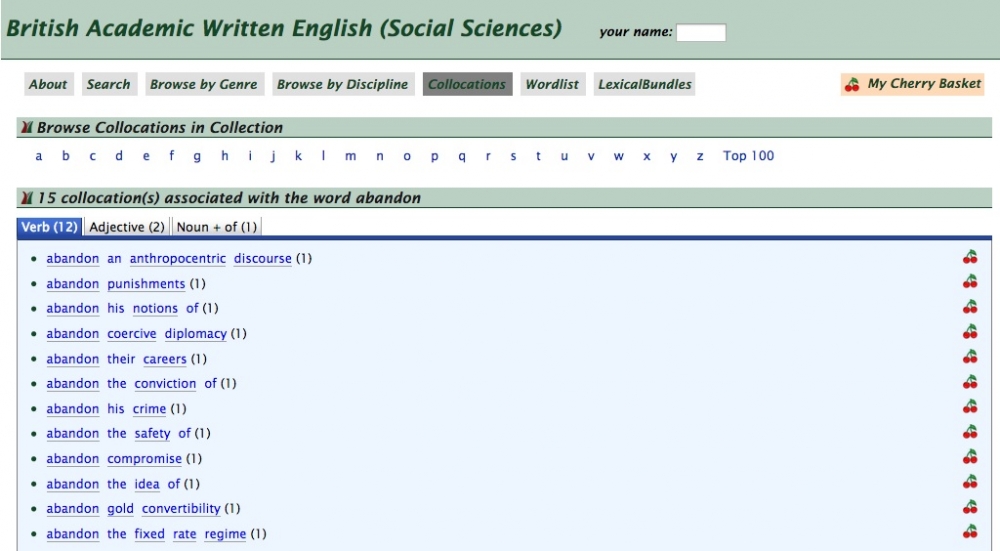Click the word 'coercive' link
This screenshot has width=1000, height=551.
pos(131,334)
